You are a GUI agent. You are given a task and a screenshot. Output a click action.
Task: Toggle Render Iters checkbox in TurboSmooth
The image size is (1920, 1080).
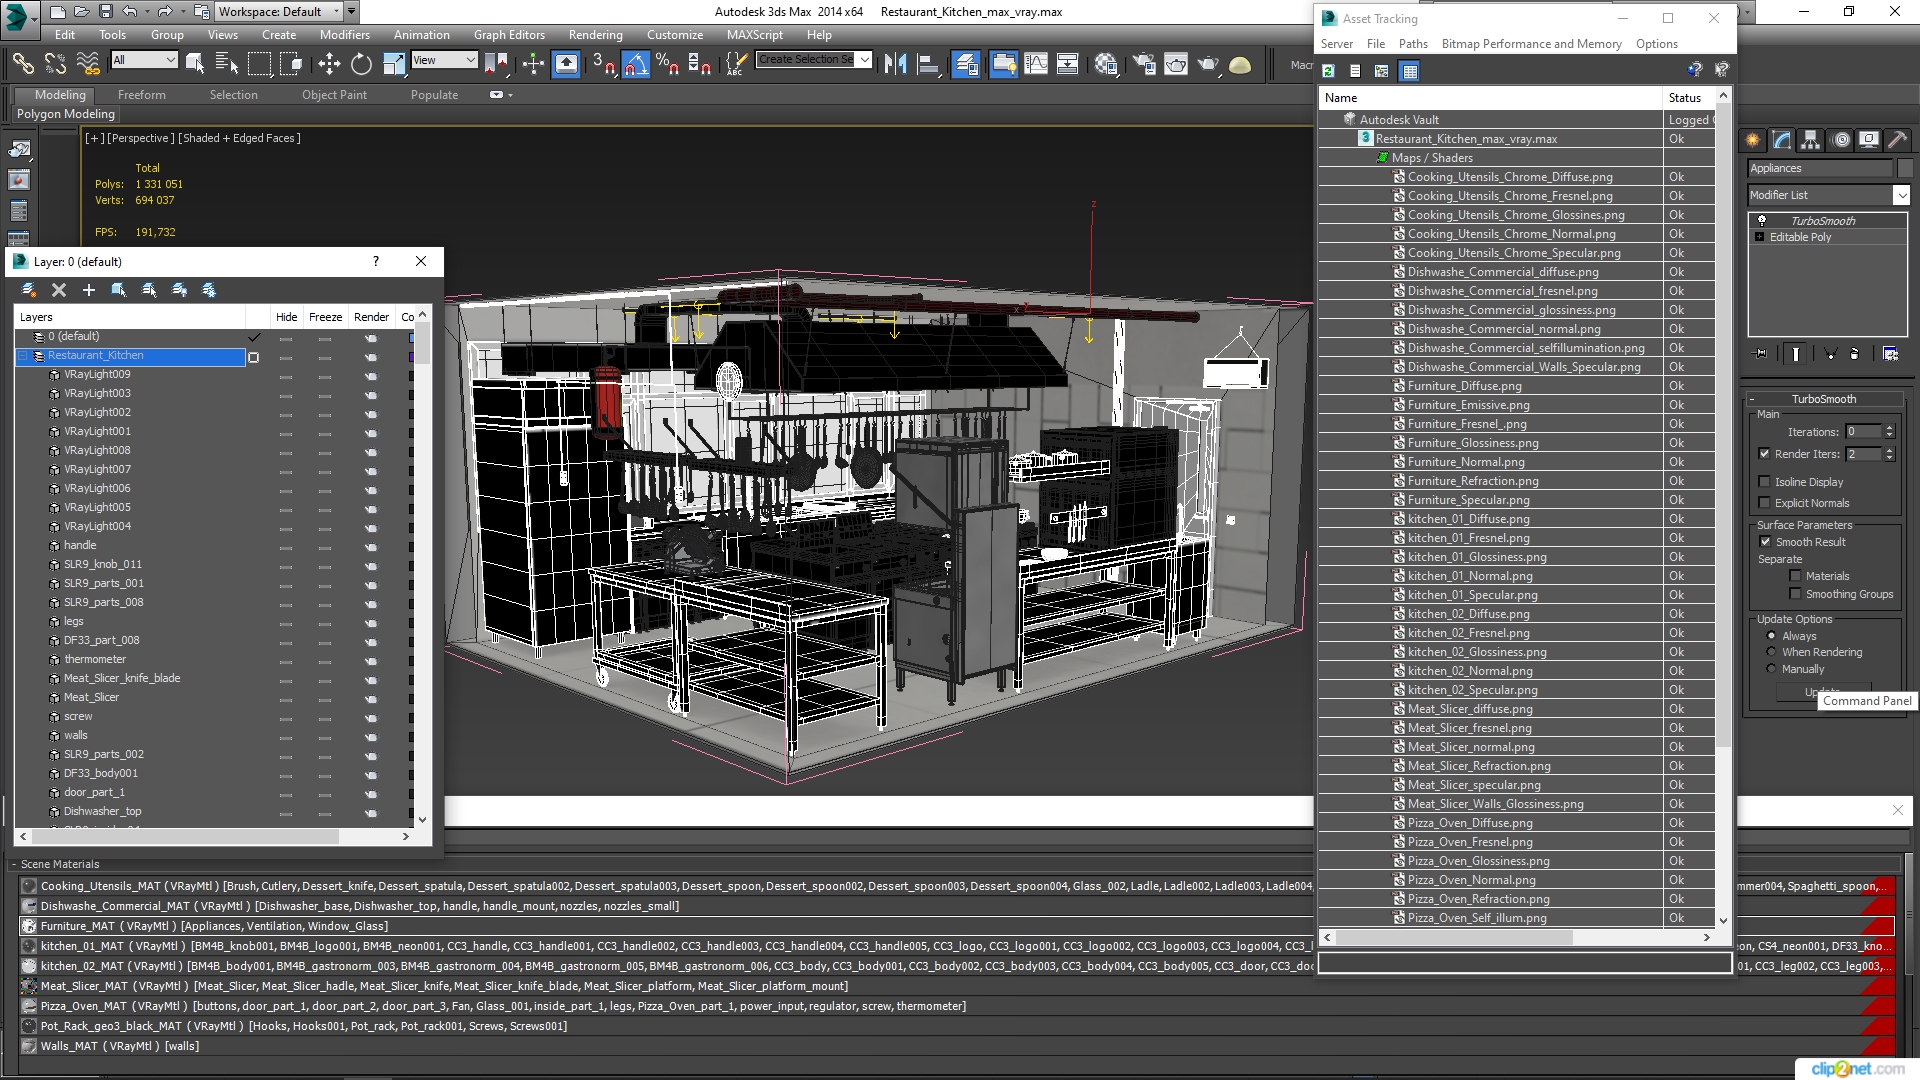point(1765,454)
